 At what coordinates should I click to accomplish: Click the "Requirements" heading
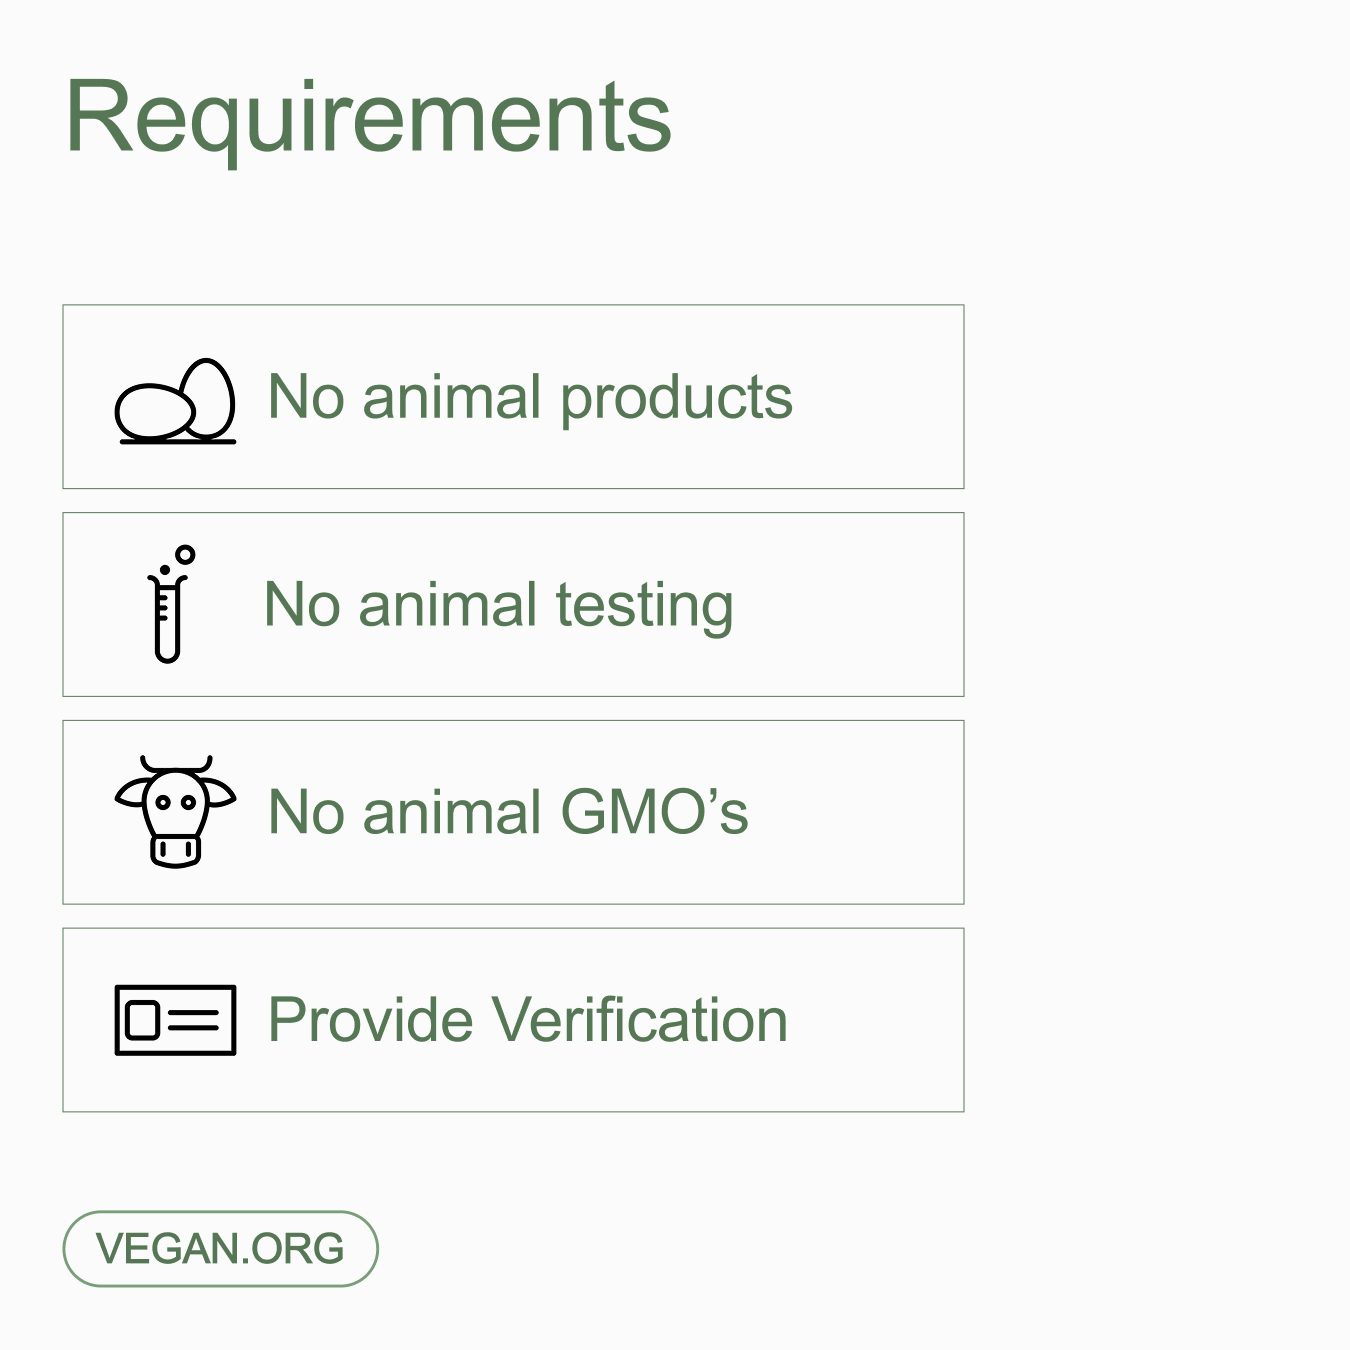tap(368, 117)
